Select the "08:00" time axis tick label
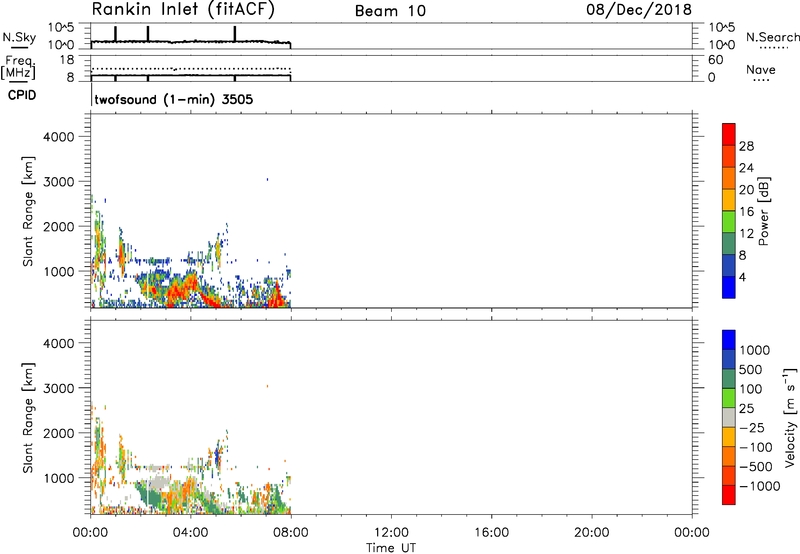 tap(291, 533)
